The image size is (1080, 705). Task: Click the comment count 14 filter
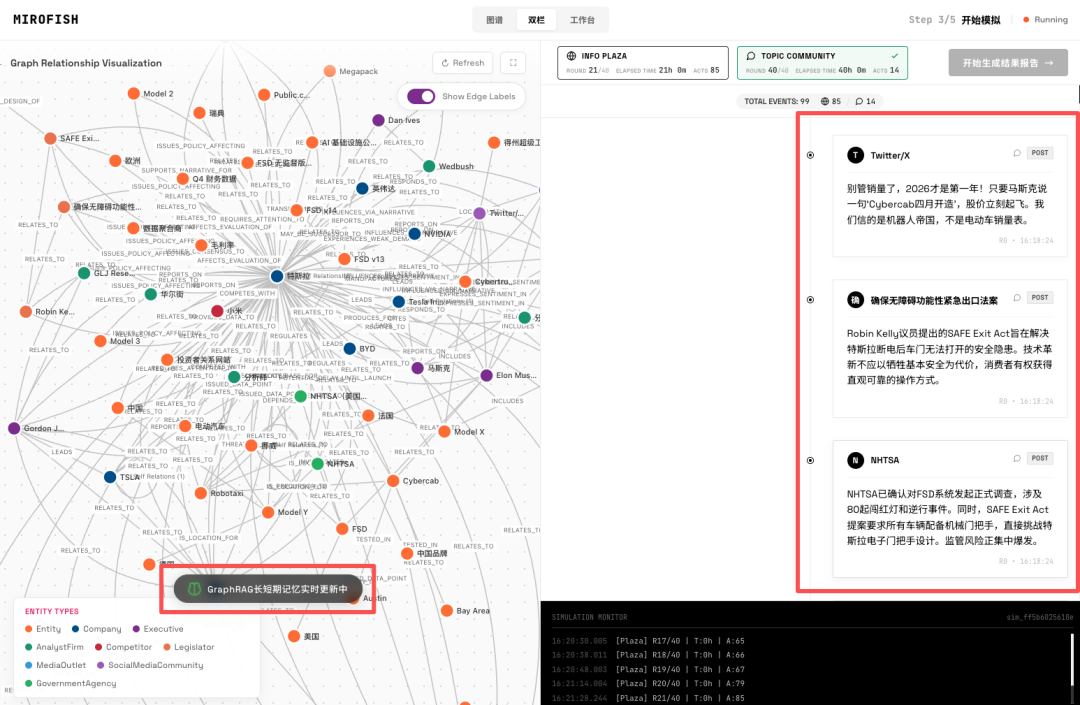pos(866,101)
